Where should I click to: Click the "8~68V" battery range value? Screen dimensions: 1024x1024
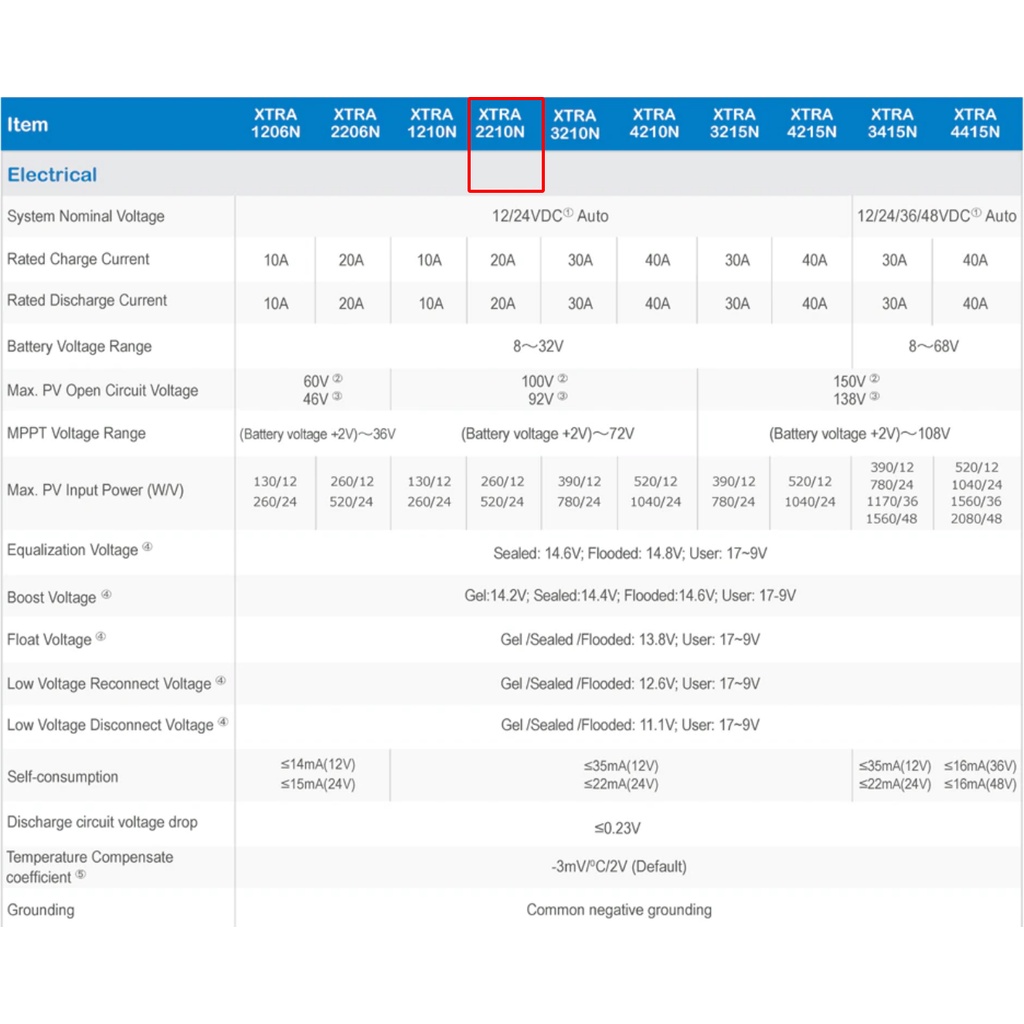point(934,346)
